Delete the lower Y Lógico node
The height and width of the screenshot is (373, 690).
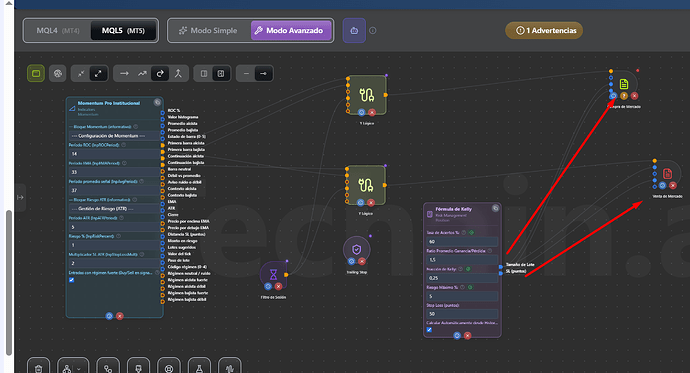coord(371,203)
